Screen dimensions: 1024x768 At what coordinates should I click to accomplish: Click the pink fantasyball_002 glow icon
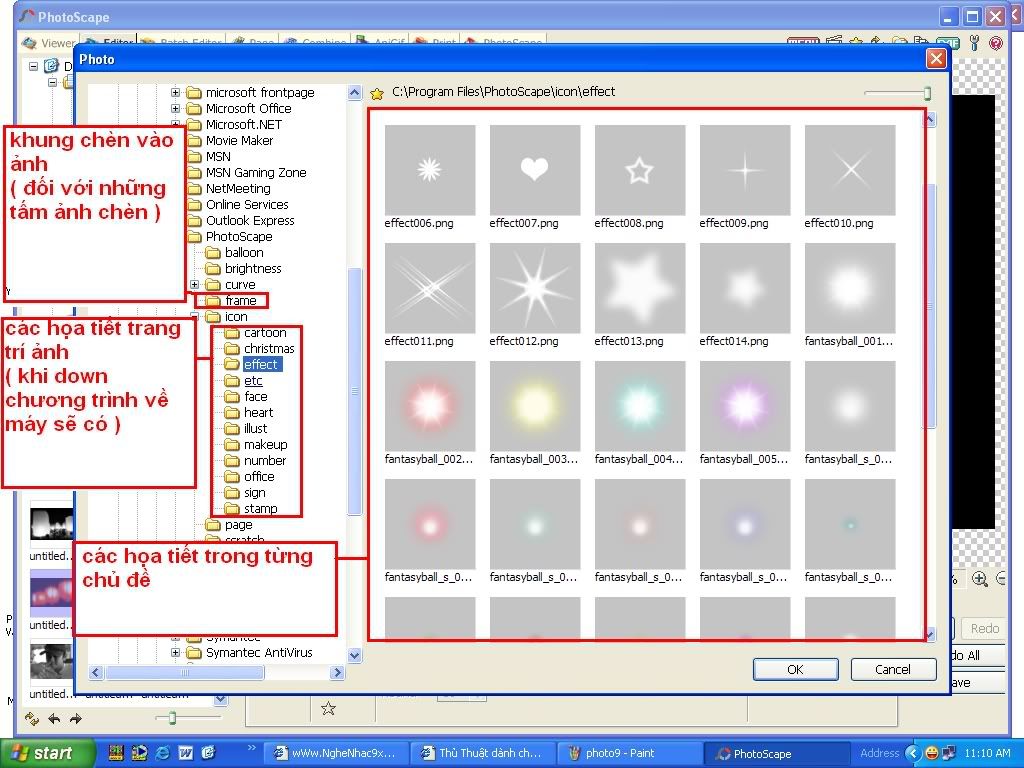click(x=429, y=406)
